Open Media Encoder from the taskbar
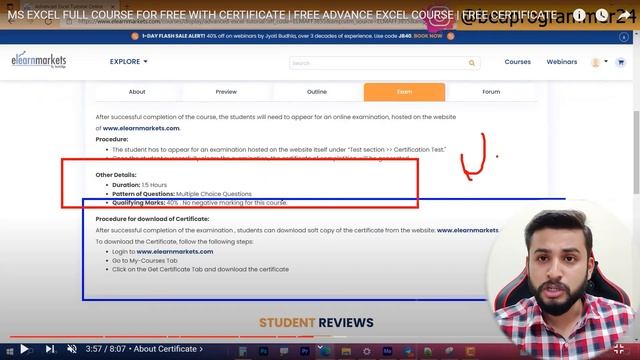 pyautogui.click(x=387, y=351)
